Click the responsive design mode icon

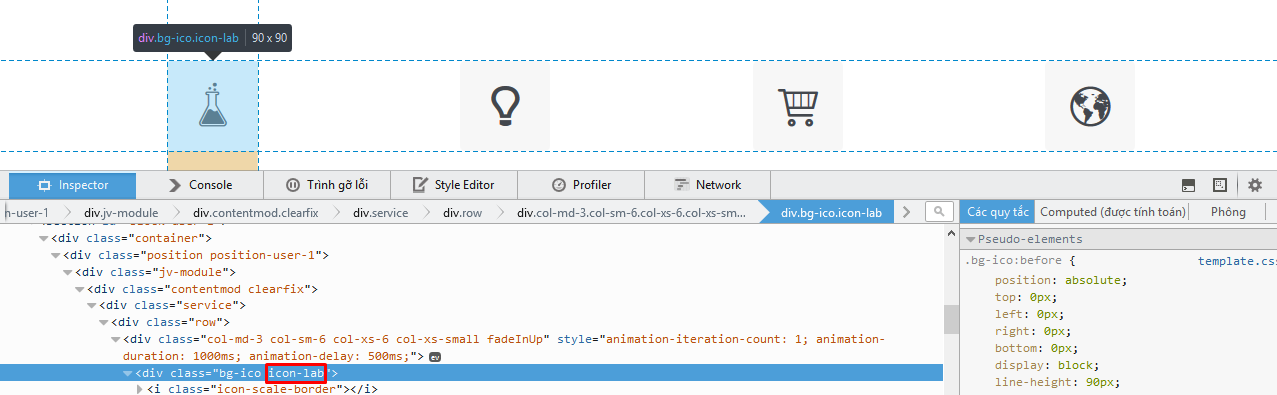pos(1220,185)
